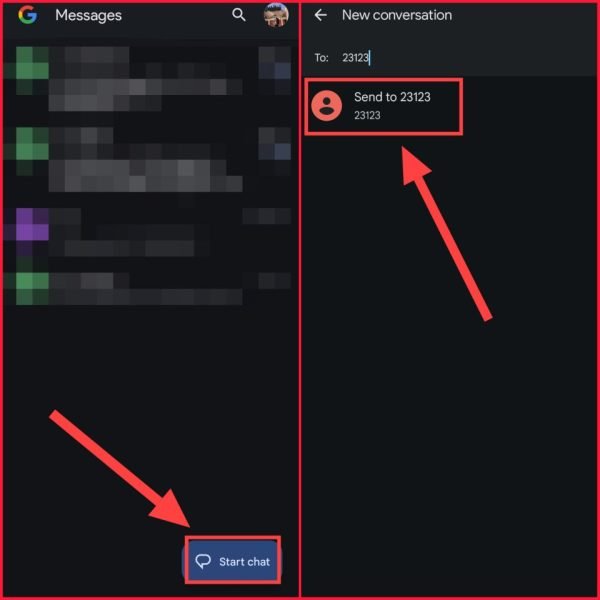Click the 23123 number under Send to
The height and width of the screenshot is (600, 600).
pos(367,115)
